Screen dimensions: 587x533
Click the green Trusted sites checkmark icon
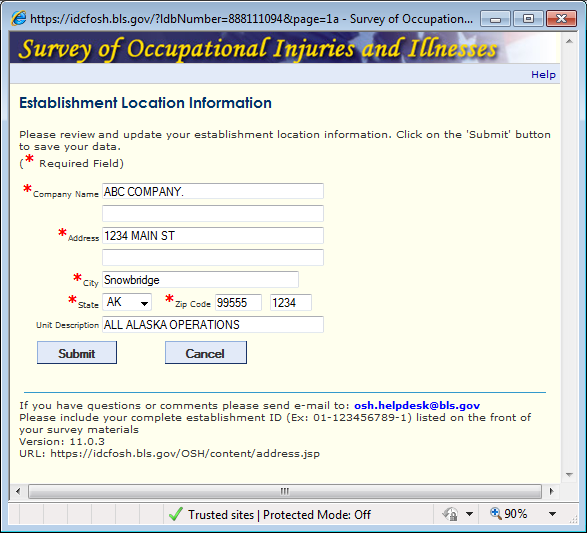[x=176, y=514]
